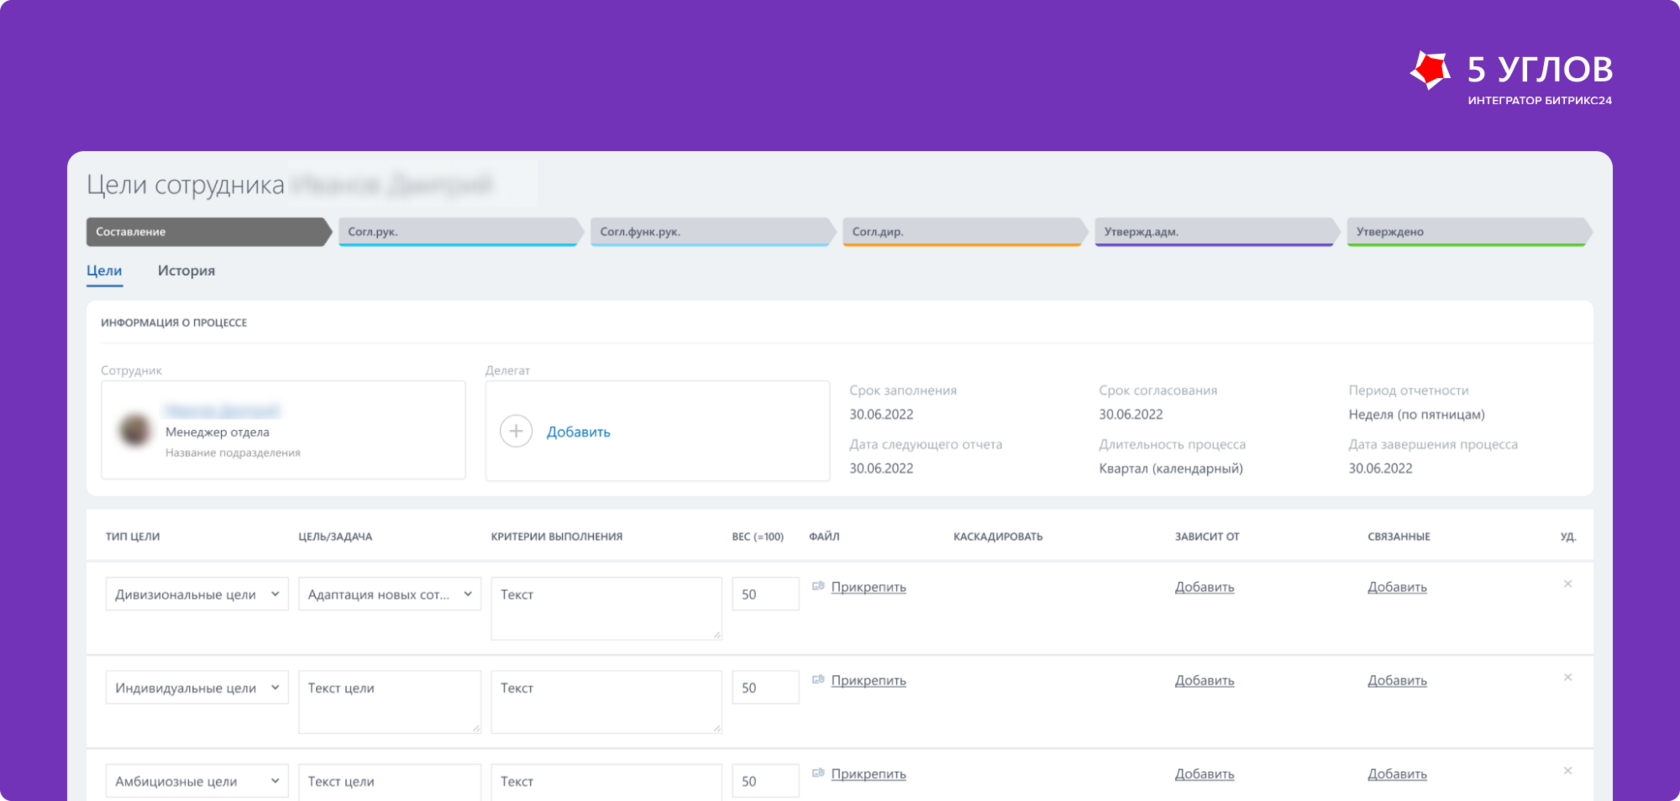1680x801 pixels.
Task: Click Текст цели field in Индивидуальные цели row
Action: pyautogui.click(x=389, y=702)
